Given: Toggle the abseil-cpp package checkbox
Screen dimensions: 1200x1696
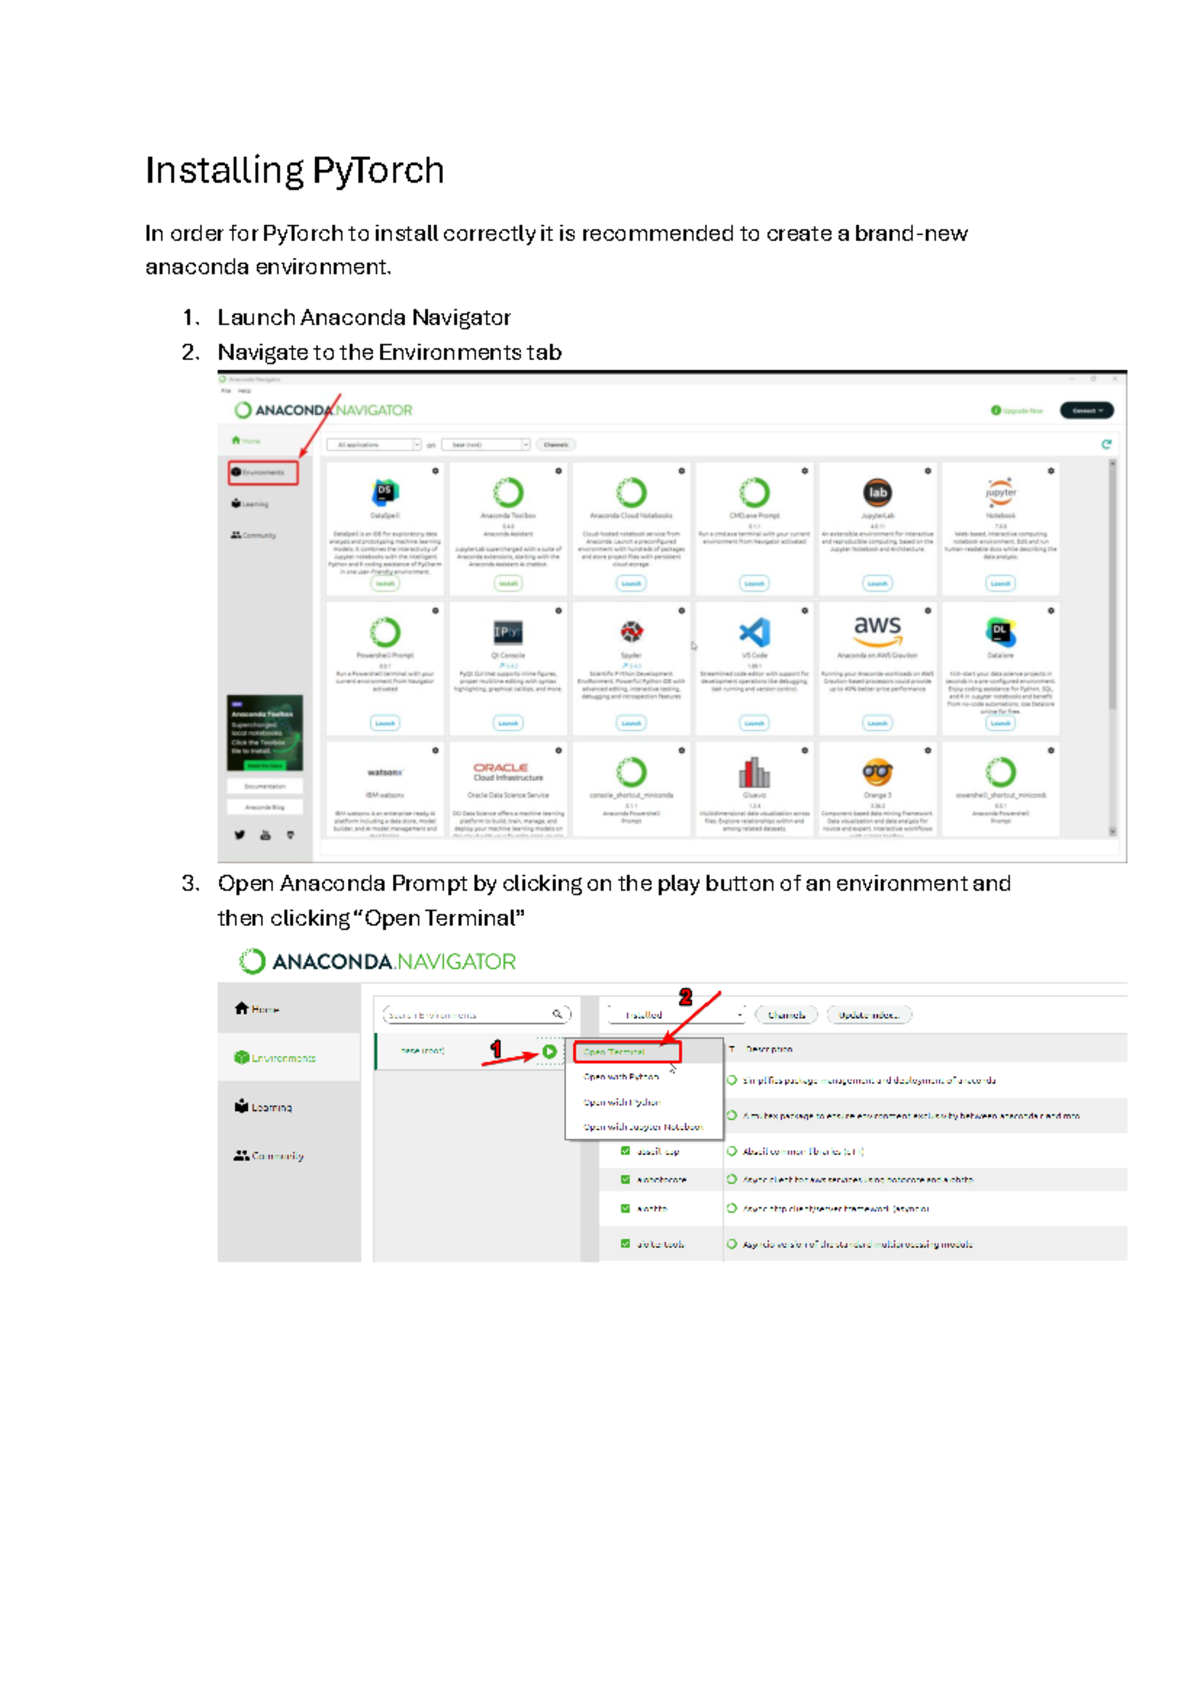Looking at the screenshot, I should coord(626,1151).
